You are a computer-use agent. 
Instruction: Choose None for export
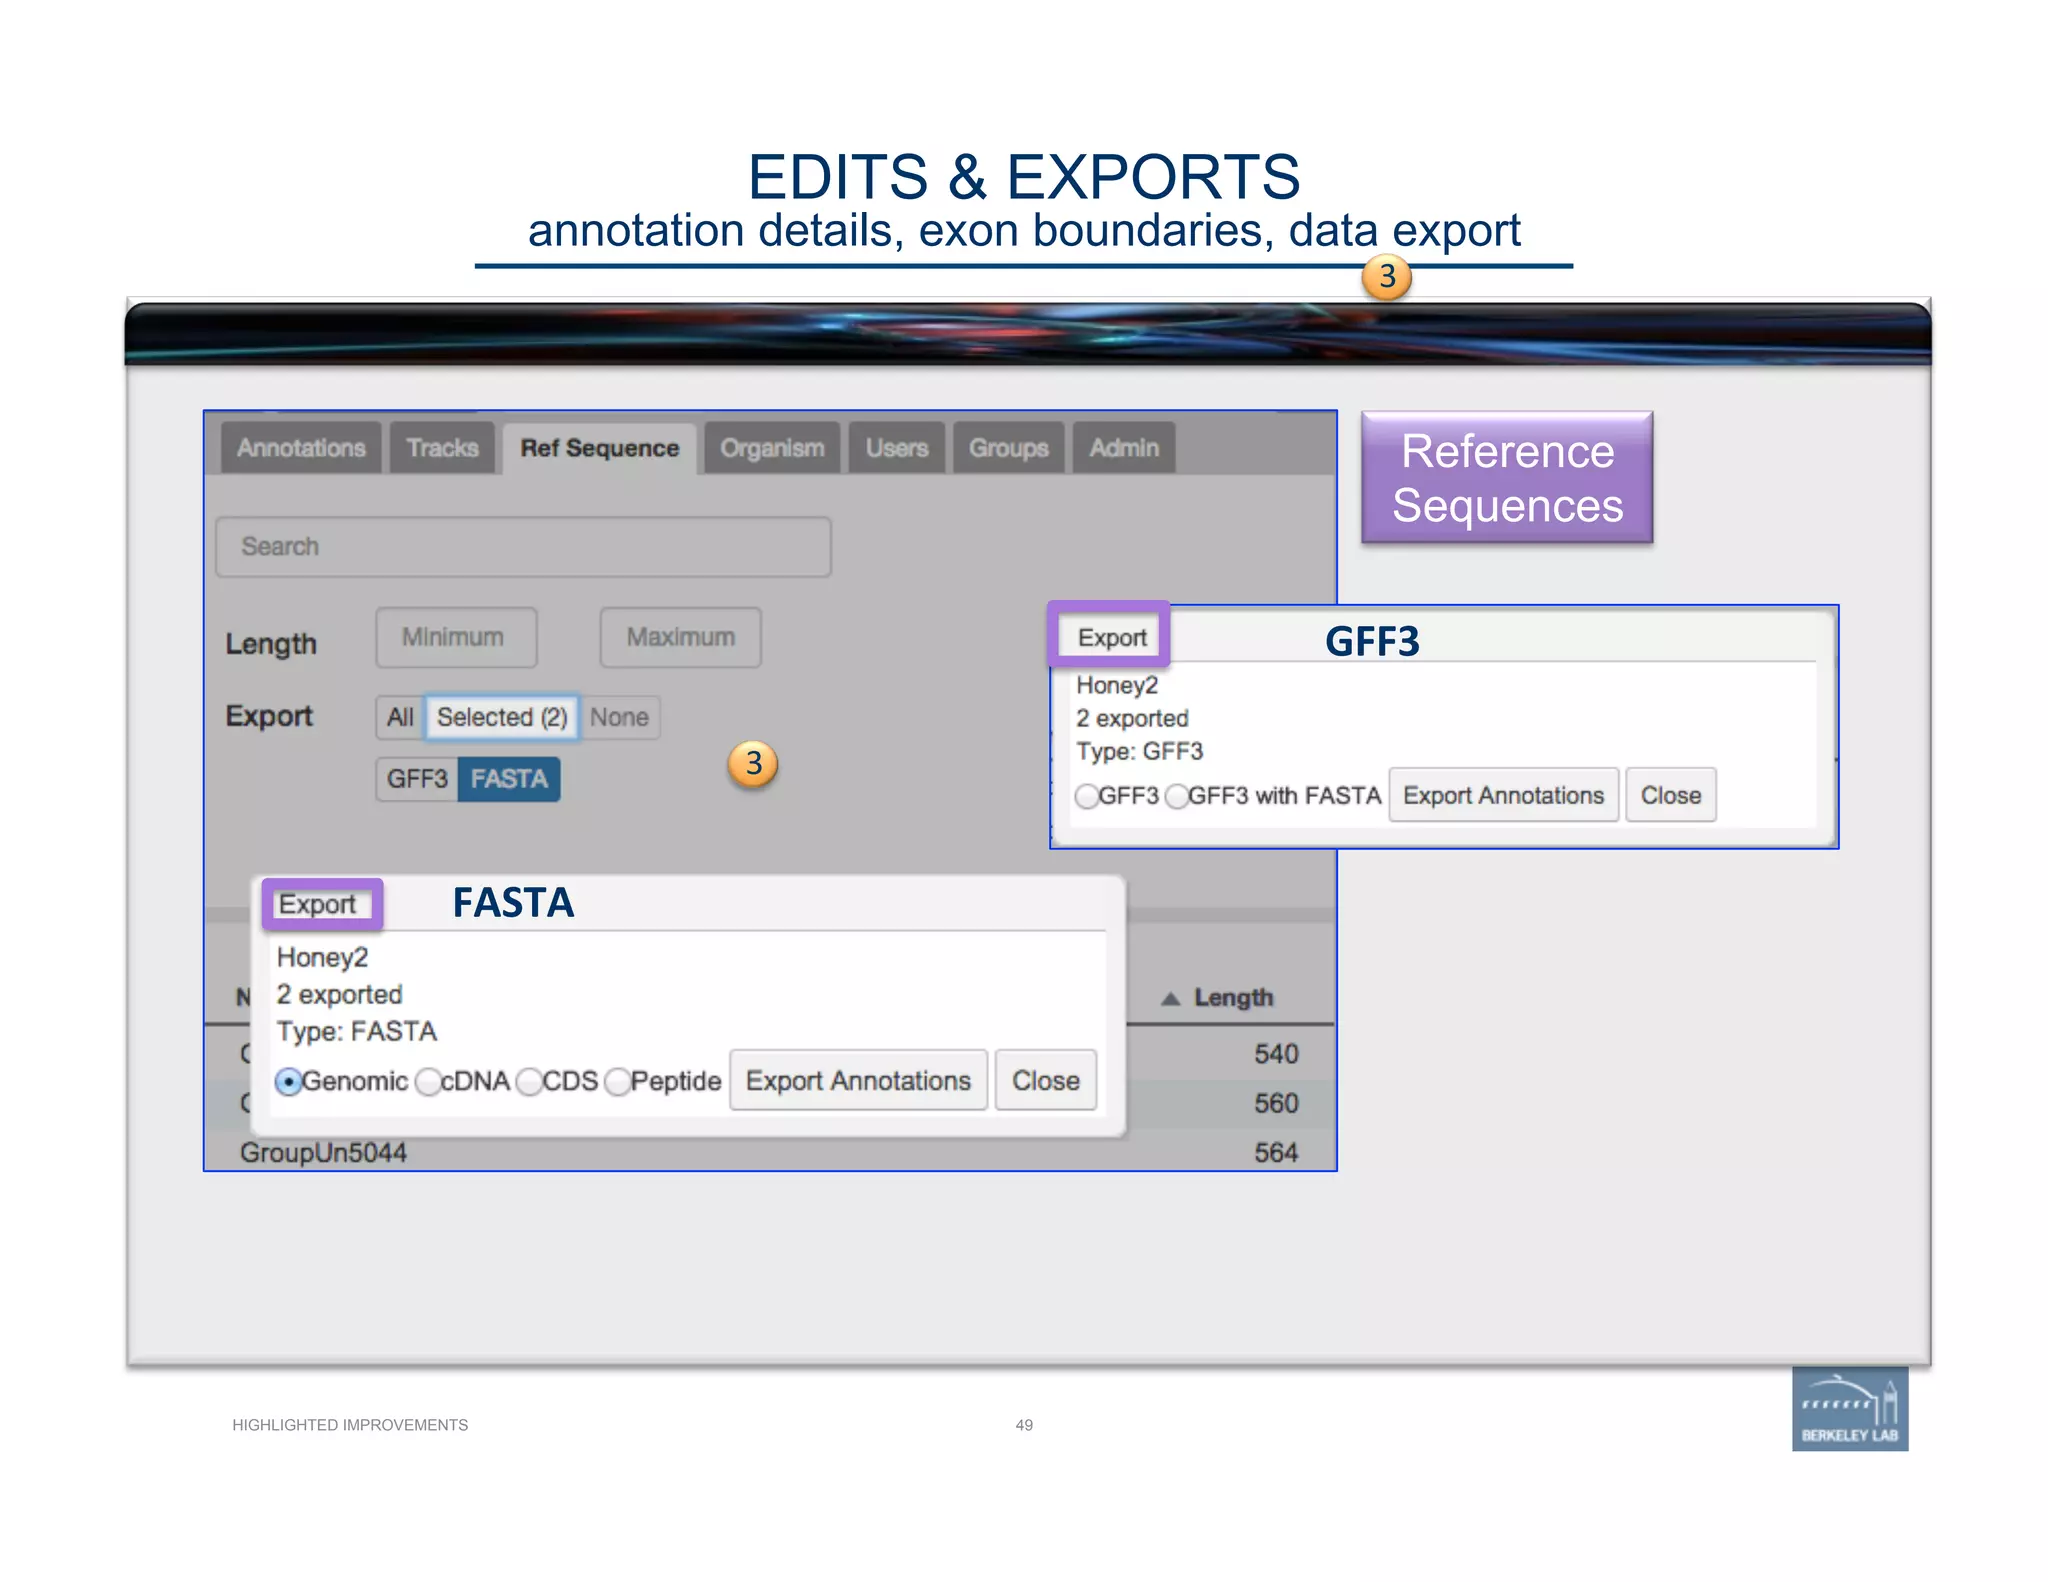(619, 718)
